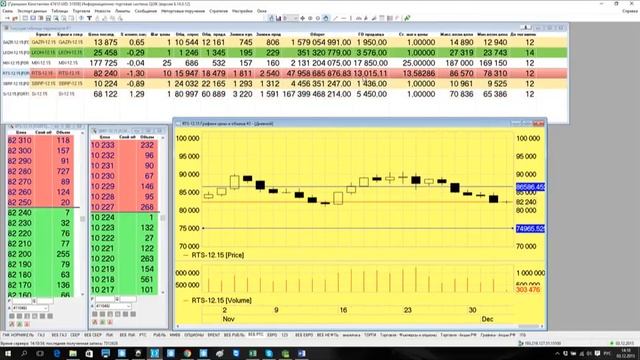Viewport: 640px width, 360px height.
Task: Click the 82 200 bid with volume 255
Action: (41, 254)
